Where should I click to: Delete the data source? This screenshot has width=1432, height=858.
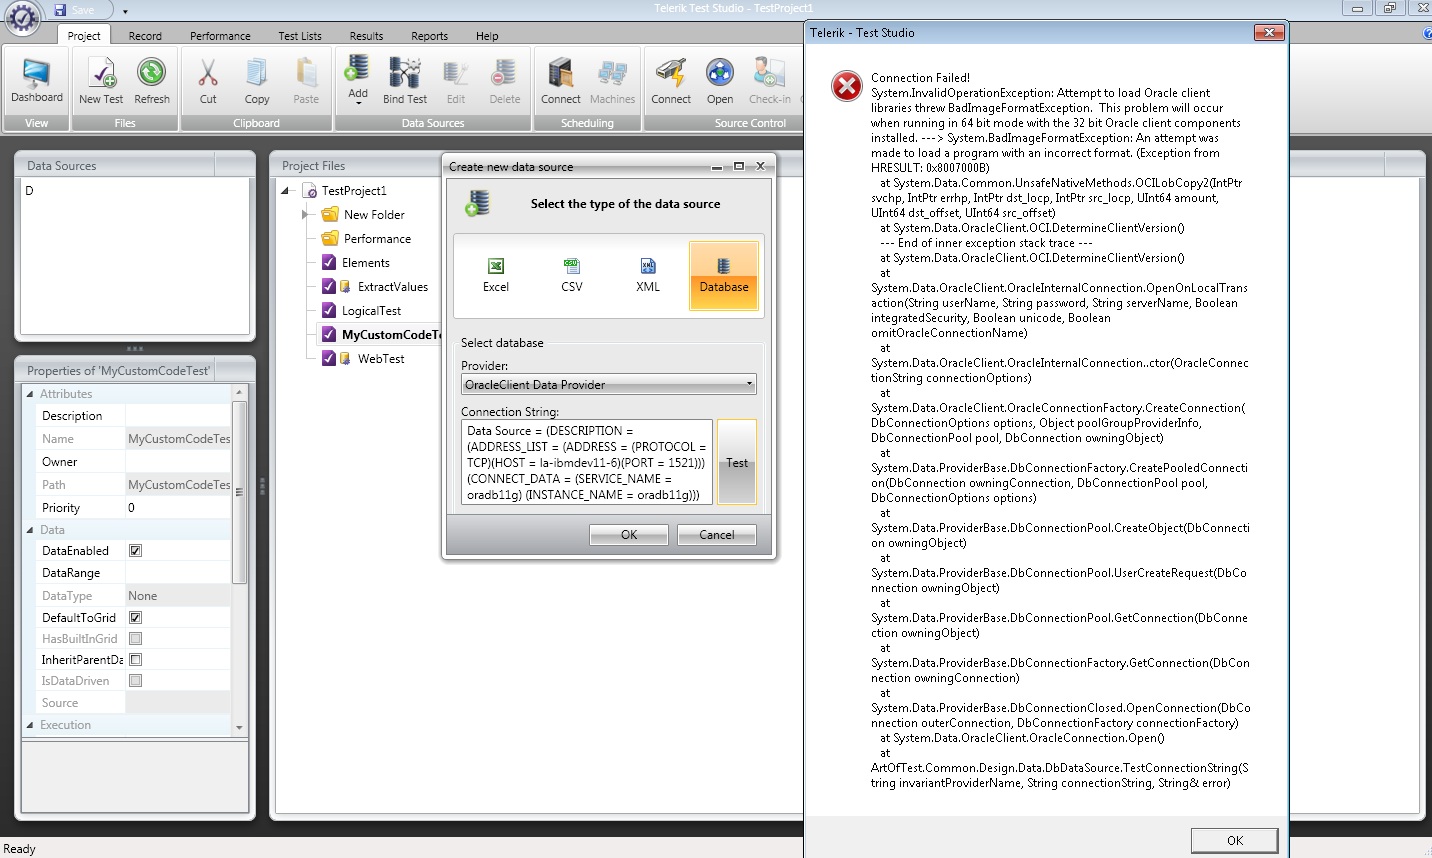tap(505, 80)
